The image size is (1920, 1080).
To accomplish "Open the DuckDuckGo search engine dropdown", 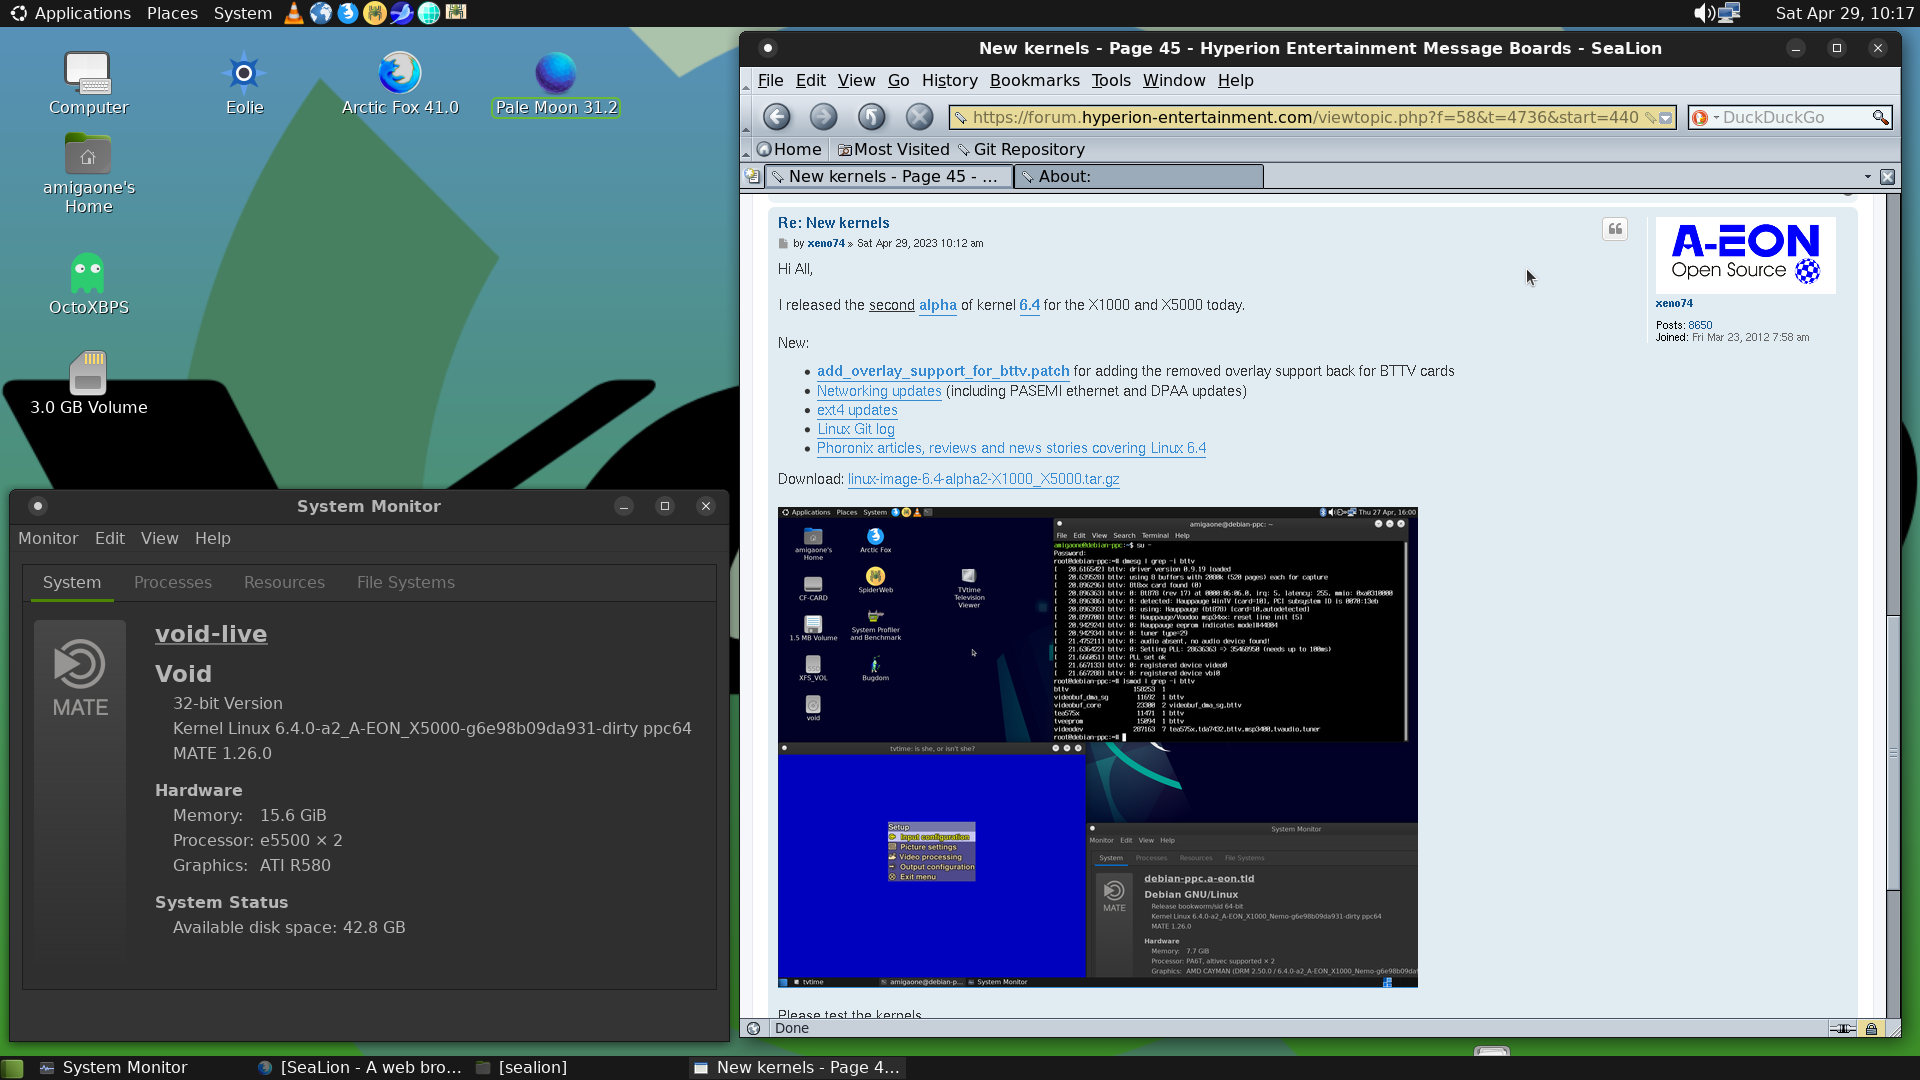I will pyautogui.click(x=1704, y=118).
